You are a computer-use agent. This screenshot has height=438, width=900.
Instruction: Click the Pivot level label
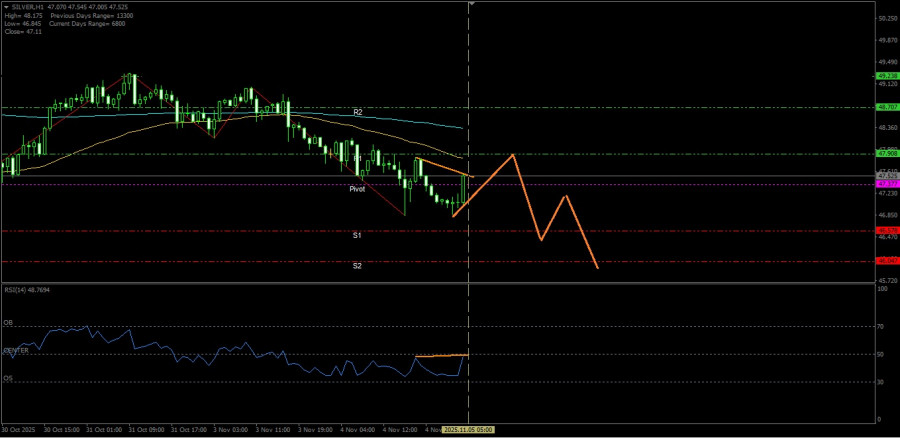click(357, 188)
